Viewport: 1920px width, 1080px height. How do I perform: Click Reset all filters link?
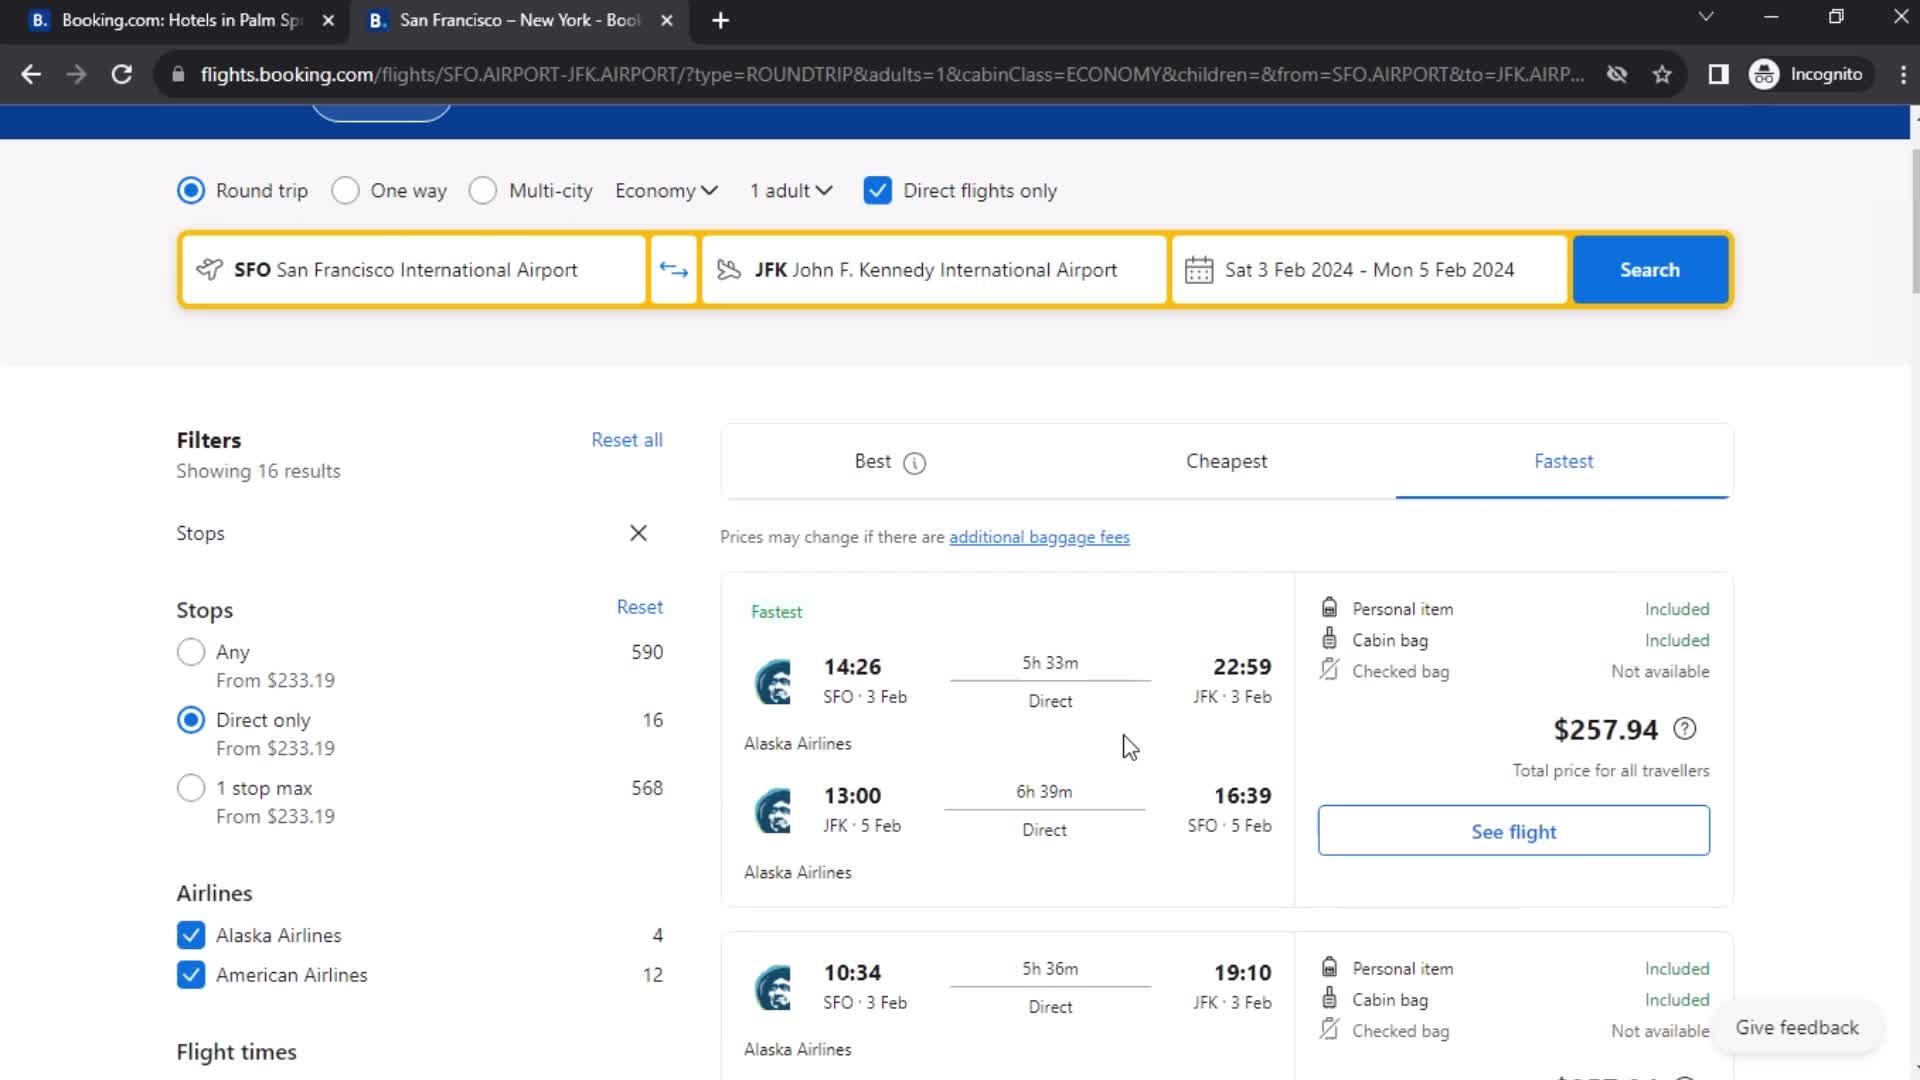(627, 440)
